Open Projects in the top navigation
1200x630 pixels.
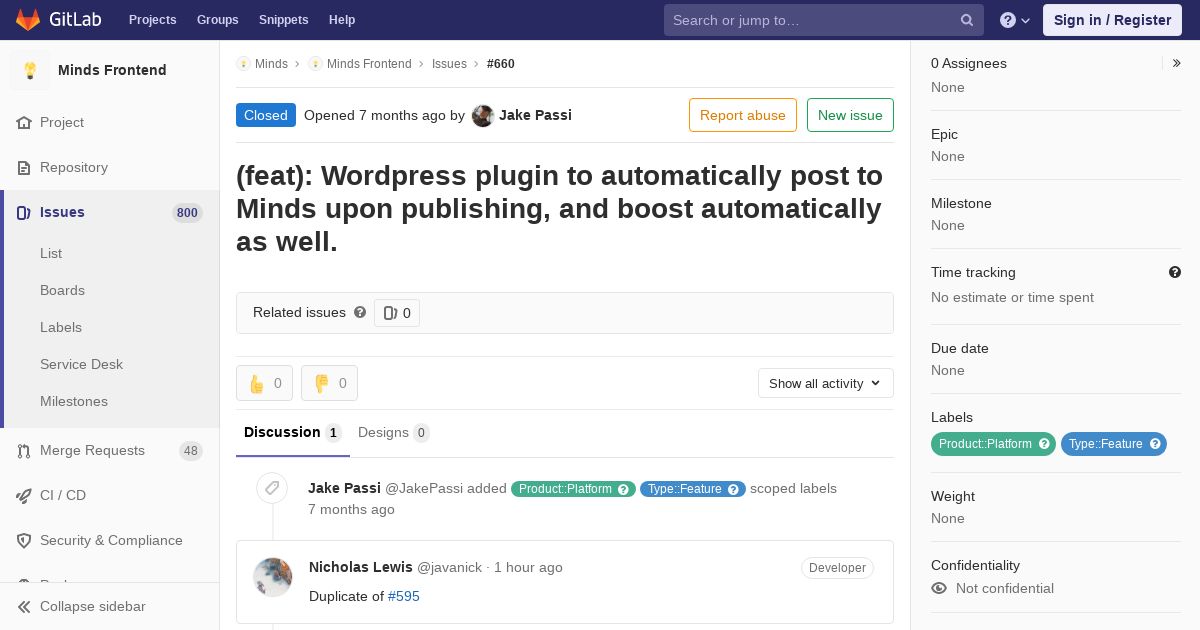pyautogui.click(x=153, y=20)
